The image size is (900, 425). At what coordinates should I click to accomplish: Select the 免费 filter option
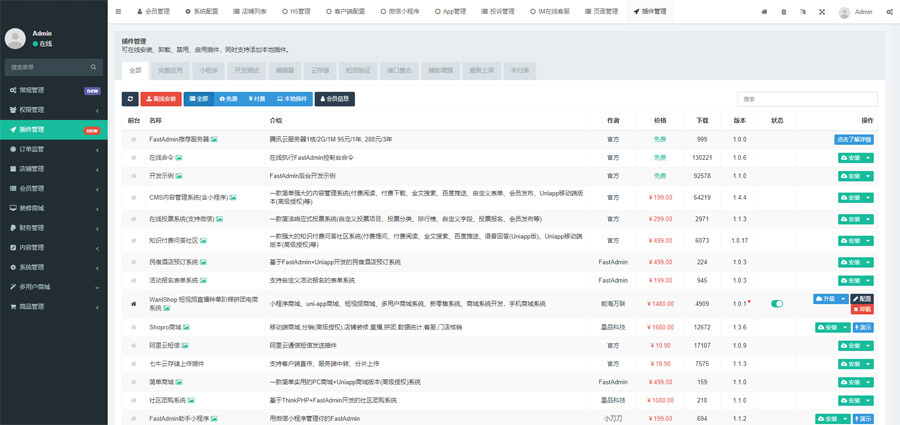pyautogui.click(x=227, y=99)
